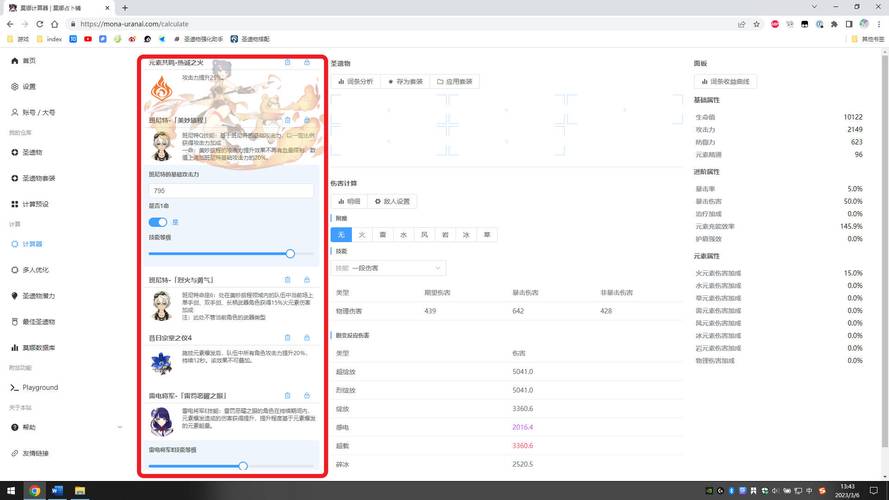
Task: Open a new browser tab
Action: (x=125, y=8)
